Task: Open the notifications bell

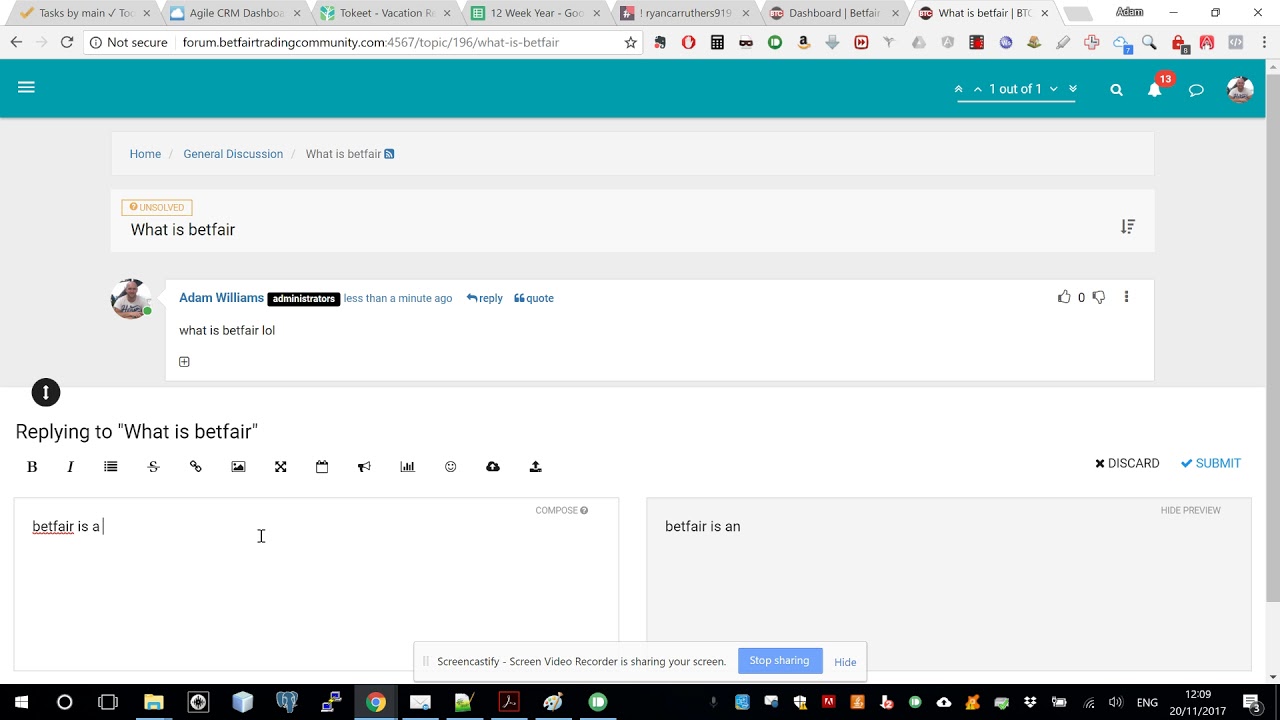Action: 1154,89
